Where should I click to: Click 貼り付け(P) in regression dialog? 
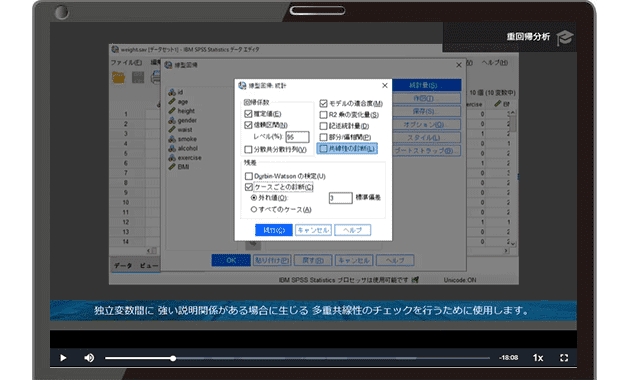272,260
